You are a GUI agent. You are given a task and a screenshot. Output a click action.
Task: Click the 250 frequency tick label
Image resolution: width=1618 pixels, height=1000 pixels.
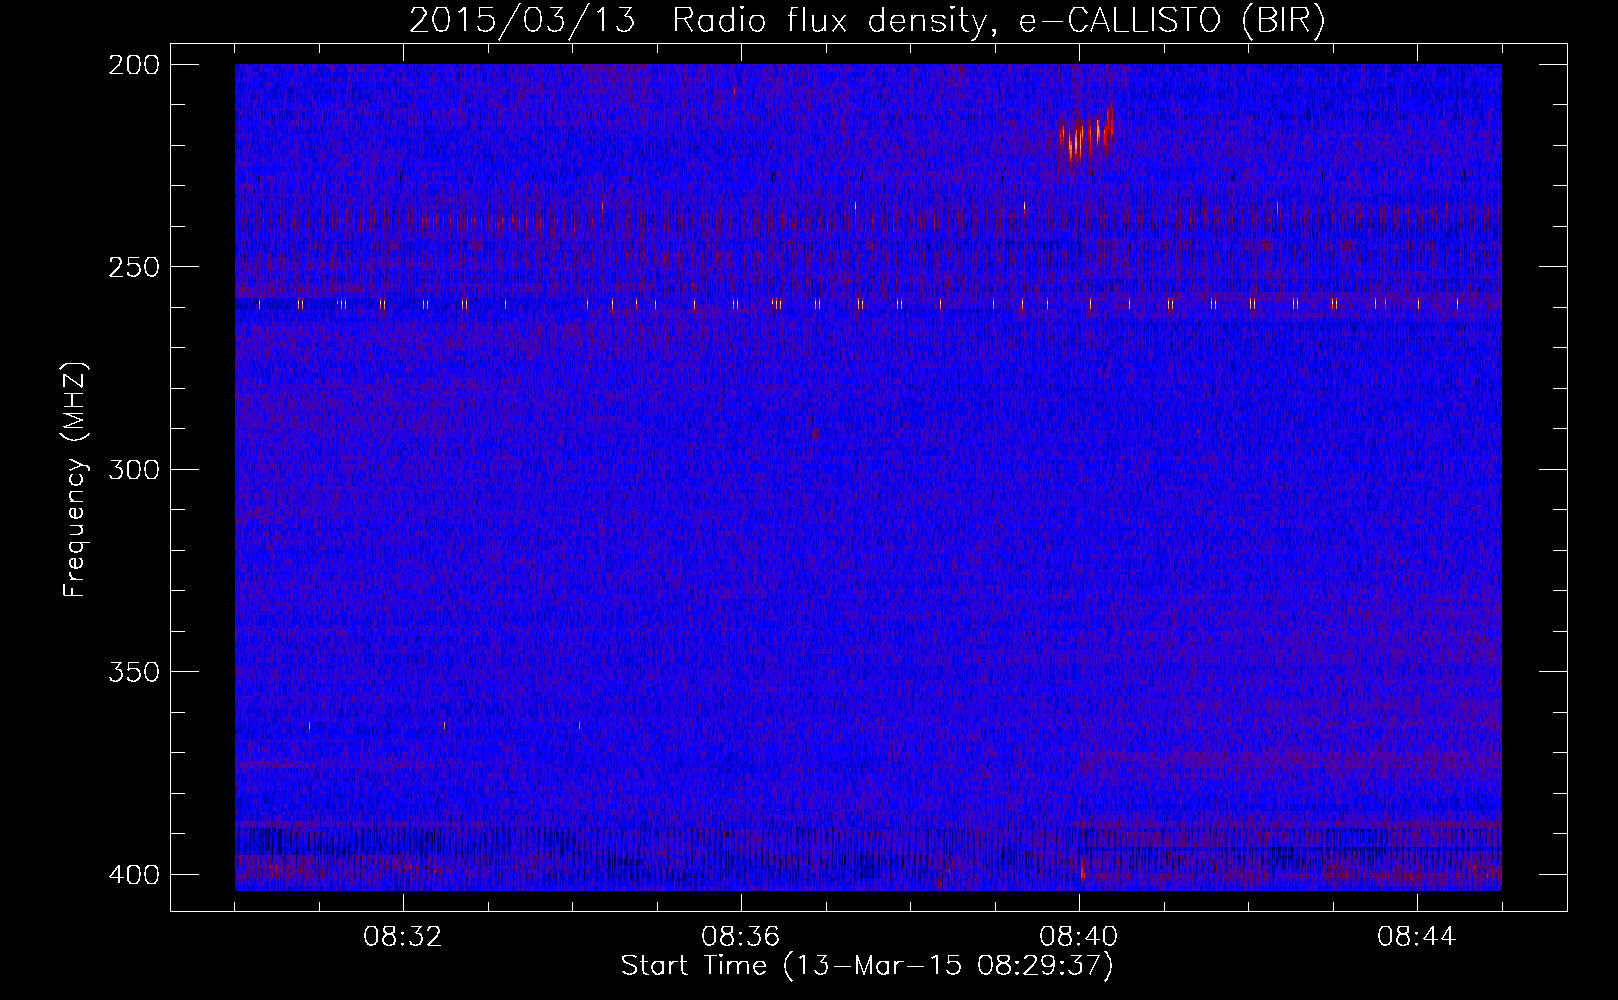[x=133, y=267]
